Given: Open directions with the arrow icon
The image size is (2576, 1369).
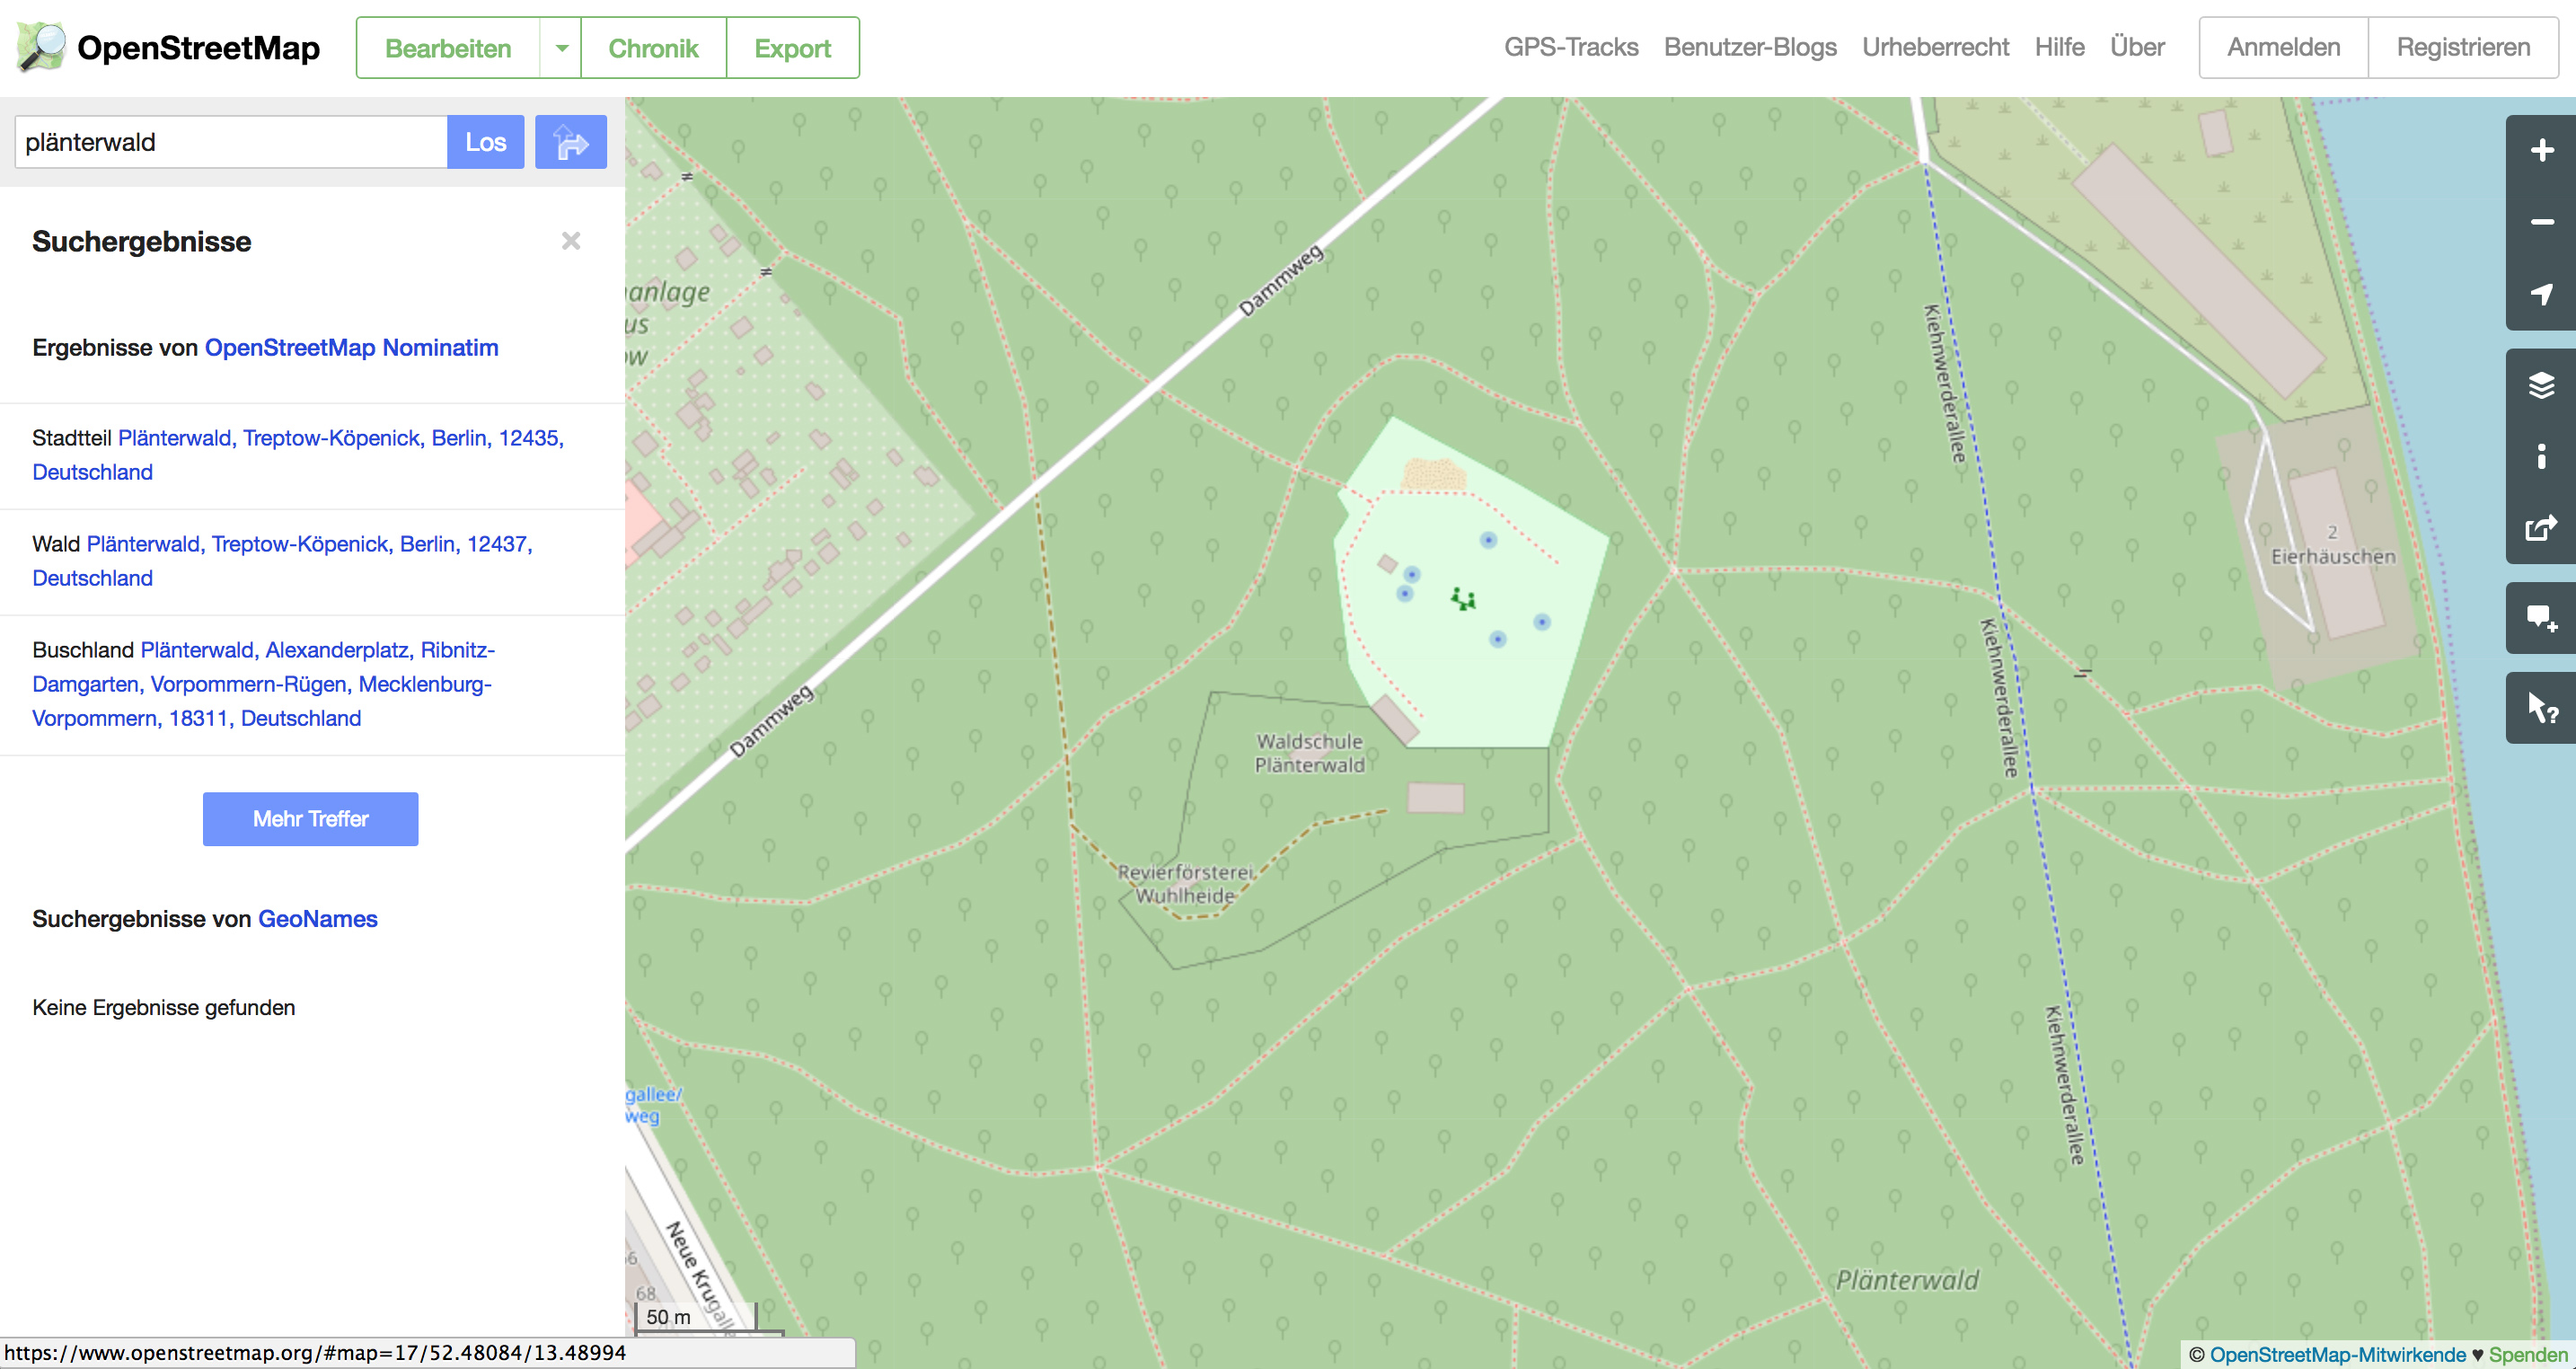Looking at the screenshot, I should click(x=570, y=142).
